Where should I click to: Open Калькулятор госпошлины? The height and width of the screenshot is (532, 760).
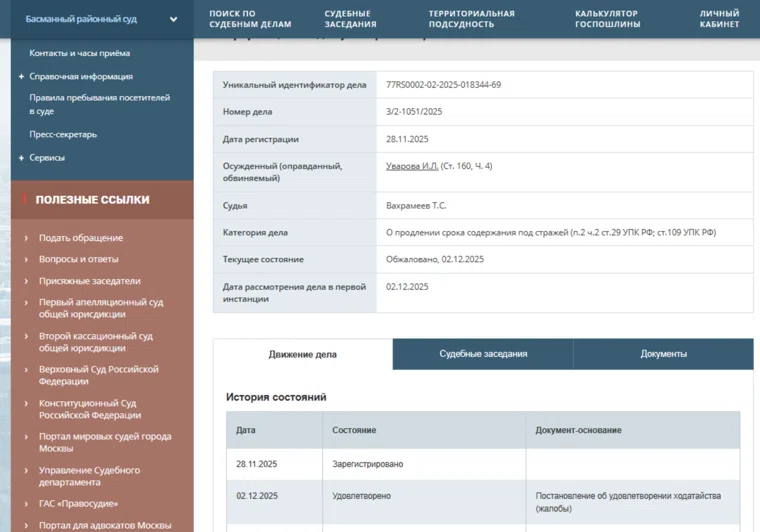coord(607,19)
